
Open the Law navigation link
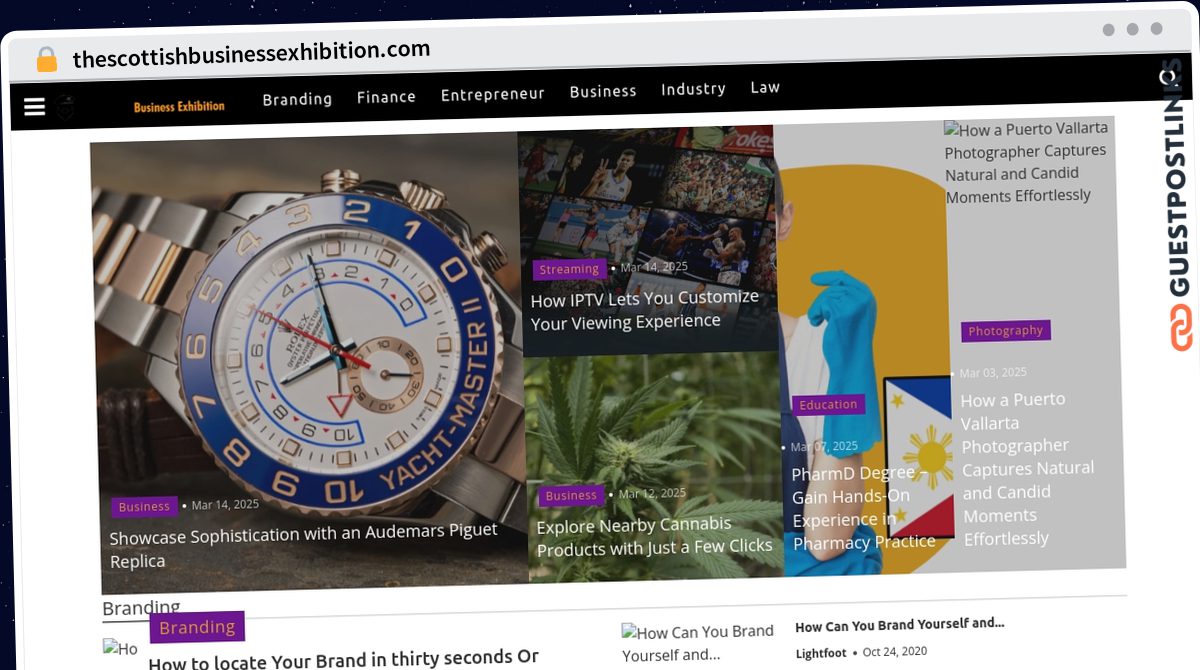tap(765, 87)
